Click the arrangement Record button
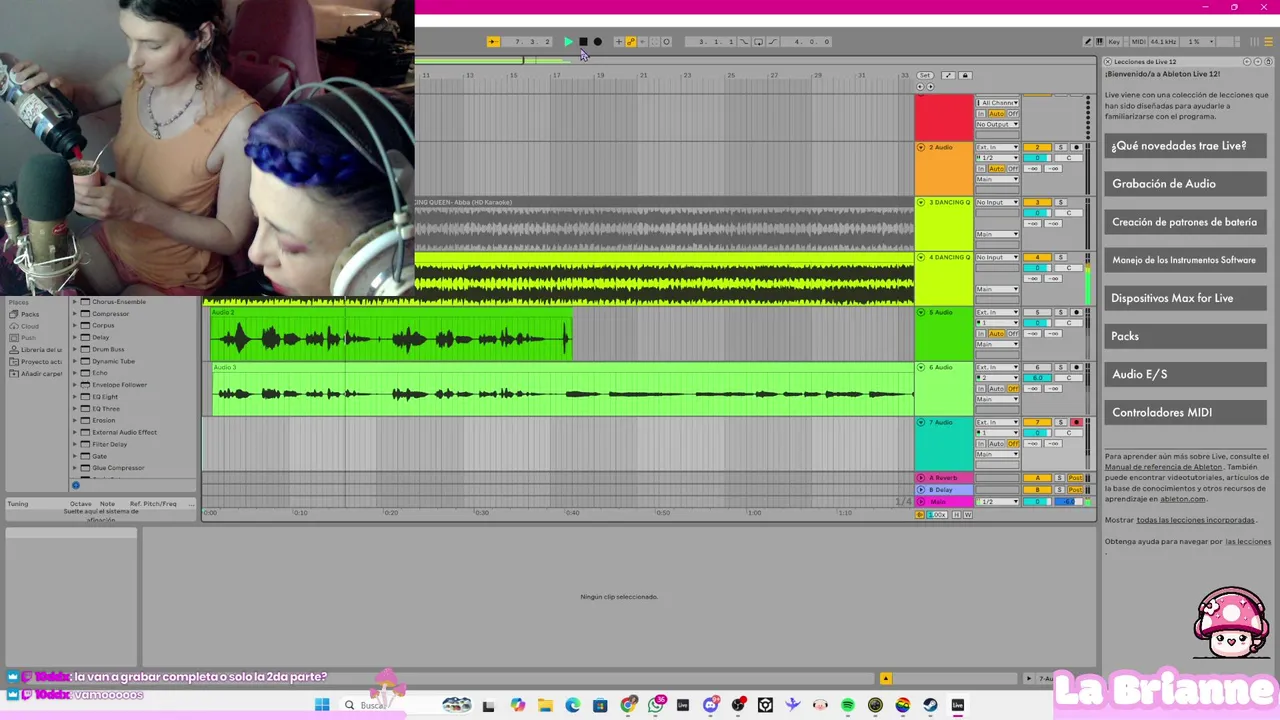Image resolution: width=1280 pixels, height=720 pixels. click(598, 42)
